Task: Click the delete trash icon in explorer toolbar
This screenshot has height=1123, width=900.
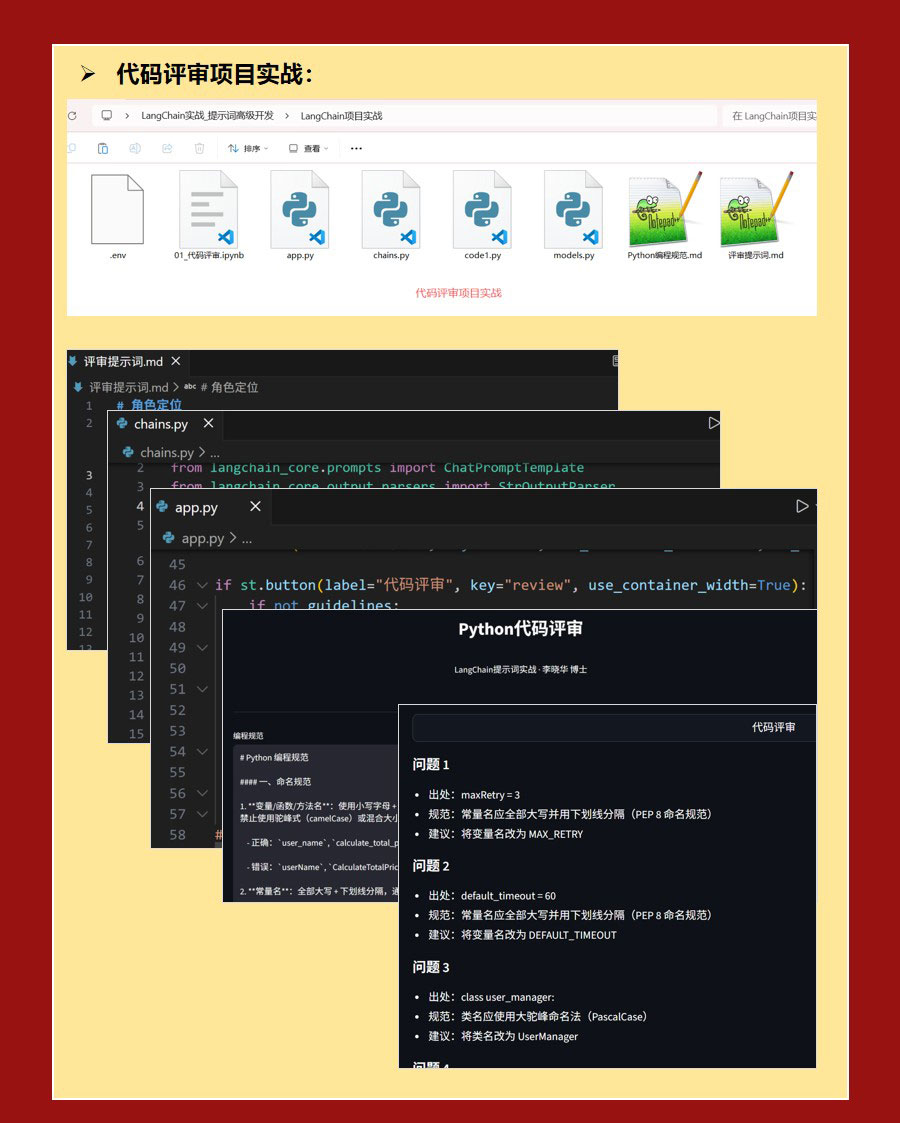Action: (x=199, y=149)
